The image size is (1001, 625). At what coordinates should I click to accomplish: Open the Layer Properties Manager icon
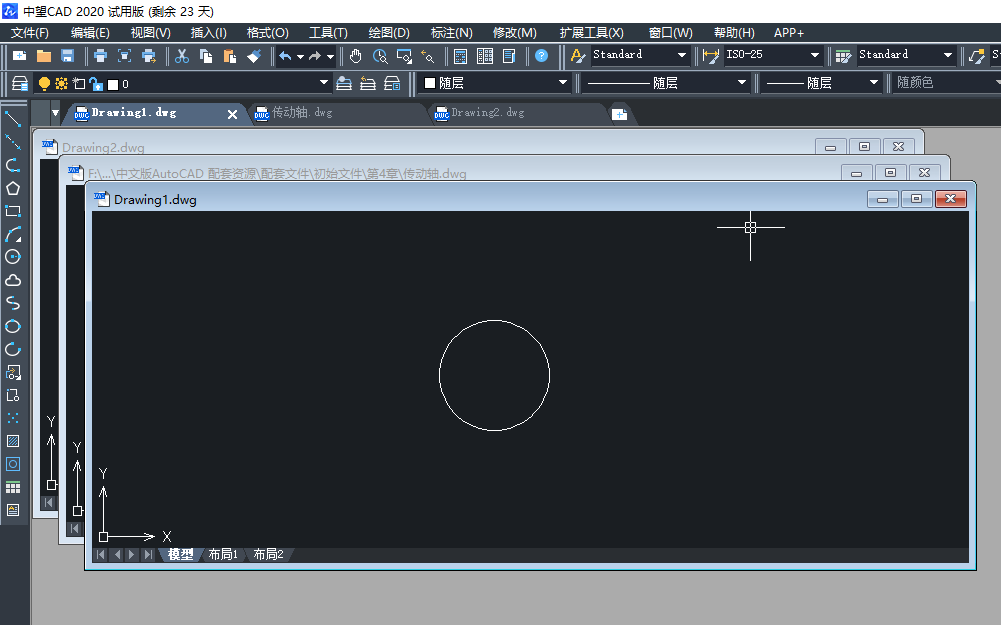[19, 83]
